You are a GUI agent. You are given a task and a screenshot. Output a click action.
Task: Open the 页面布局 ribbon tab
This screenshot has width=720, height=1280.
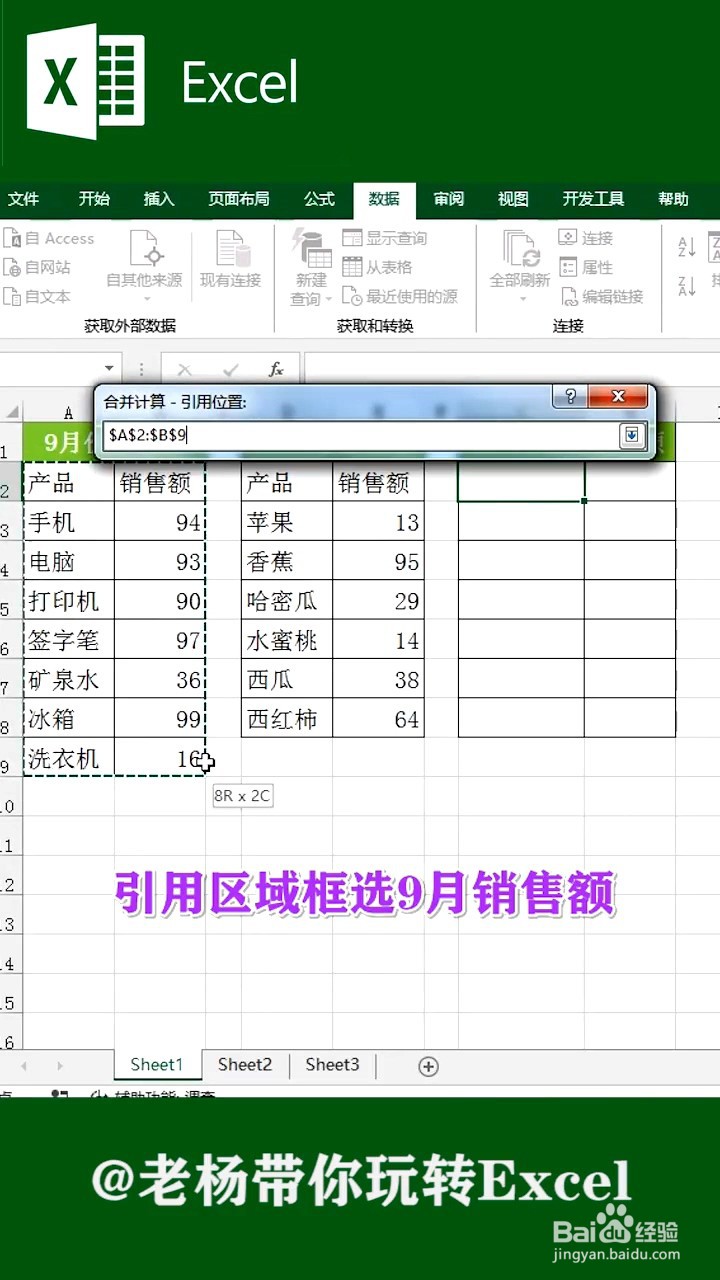239,199
